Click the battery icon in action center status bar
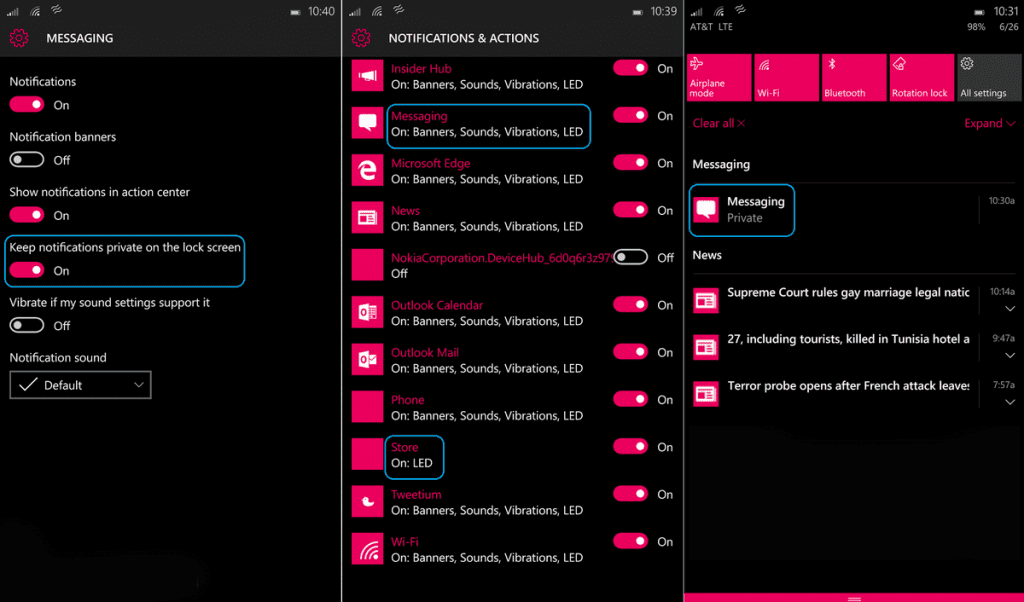Viewport: 1024px width, 602px height. point(979,12)
